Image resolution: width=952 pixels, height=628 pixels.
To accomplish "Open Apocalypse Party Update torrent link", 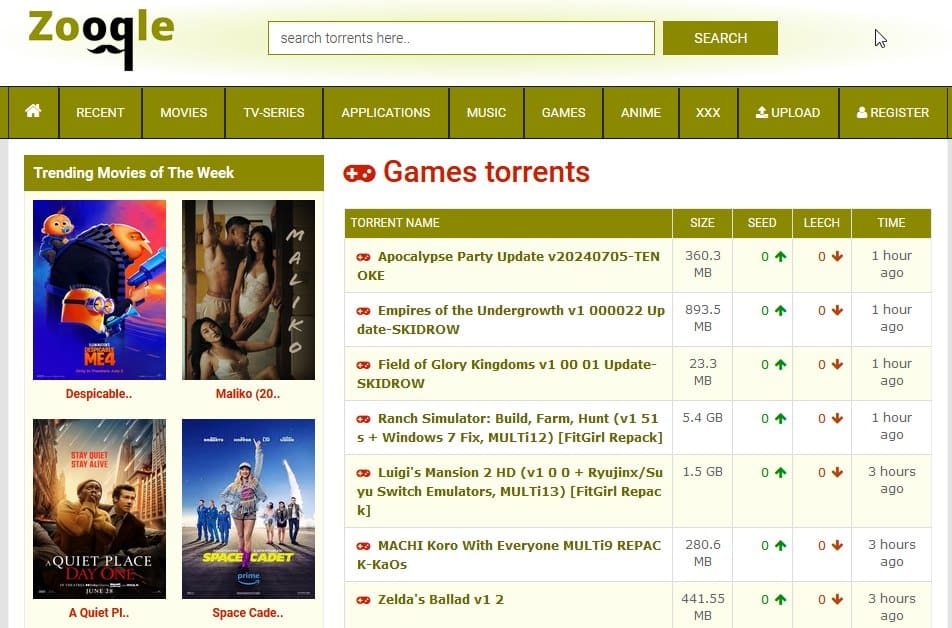I will coord(508,266).
